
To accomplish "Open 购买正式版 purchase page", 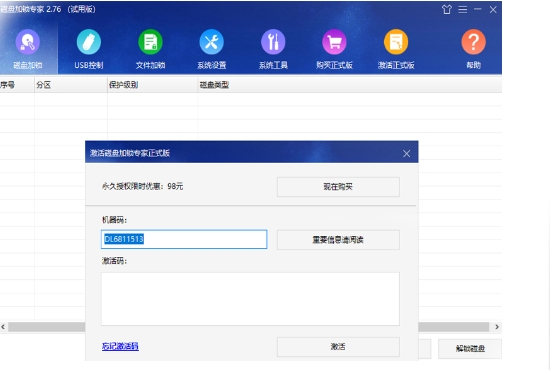I will (x=334, y=49).
